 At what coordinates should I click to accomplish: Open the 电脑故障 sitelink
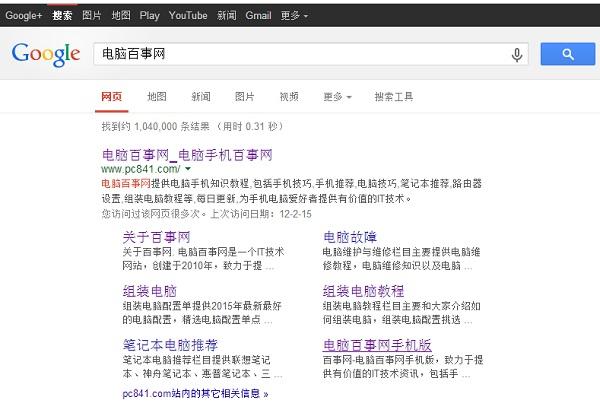[350, 237]
